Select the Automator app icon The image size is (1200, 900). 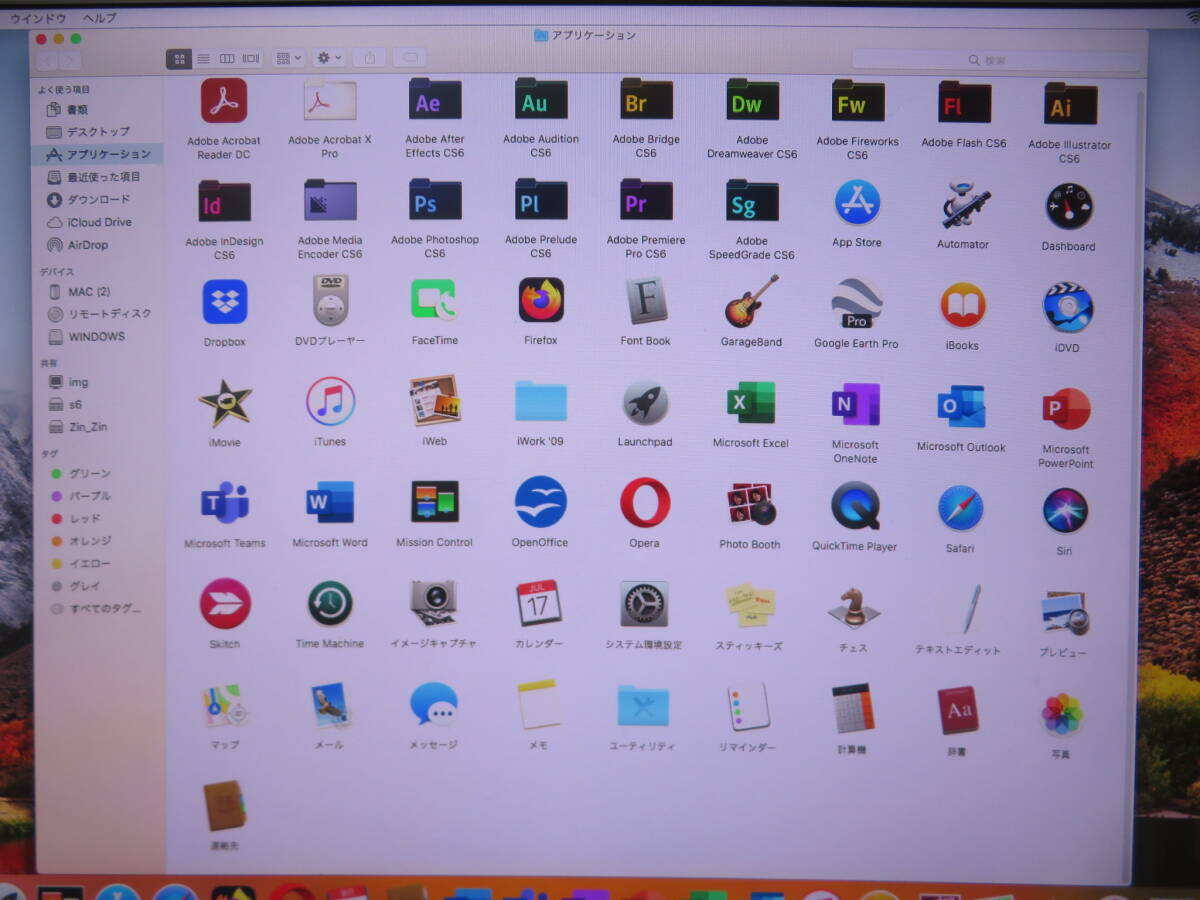pos(964,205)
